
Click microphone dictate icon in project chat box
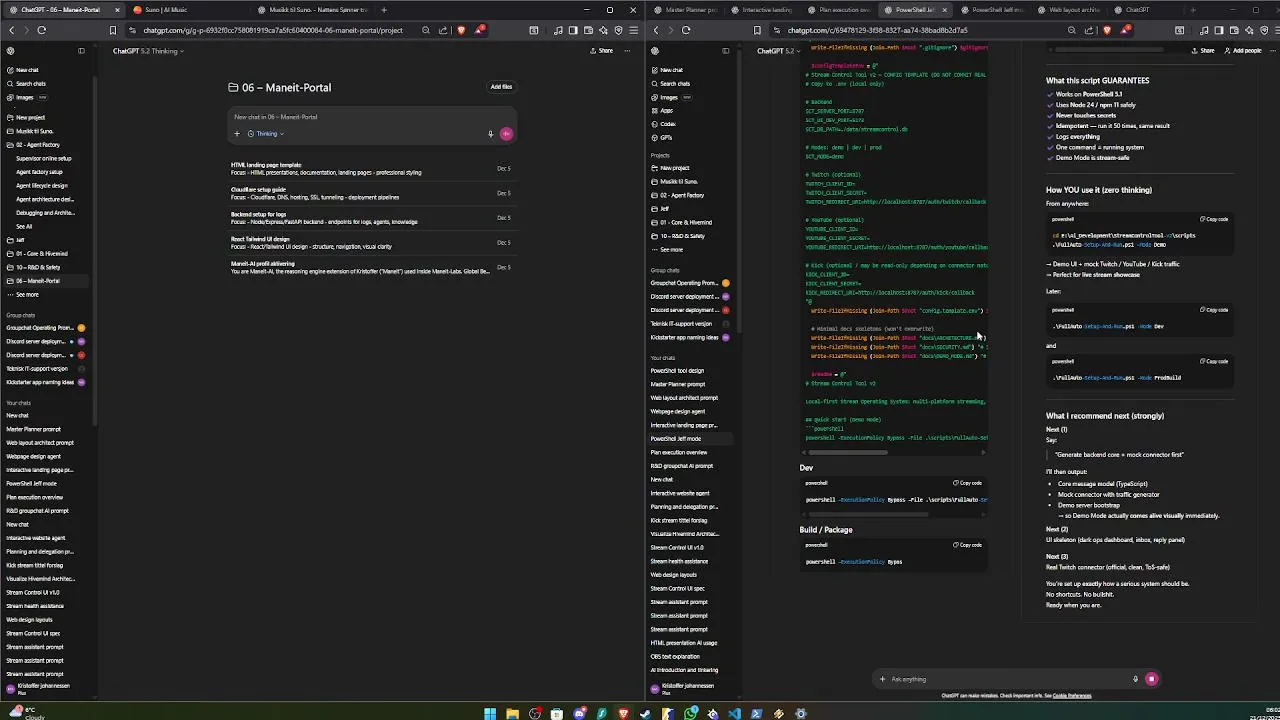(490, 134)
